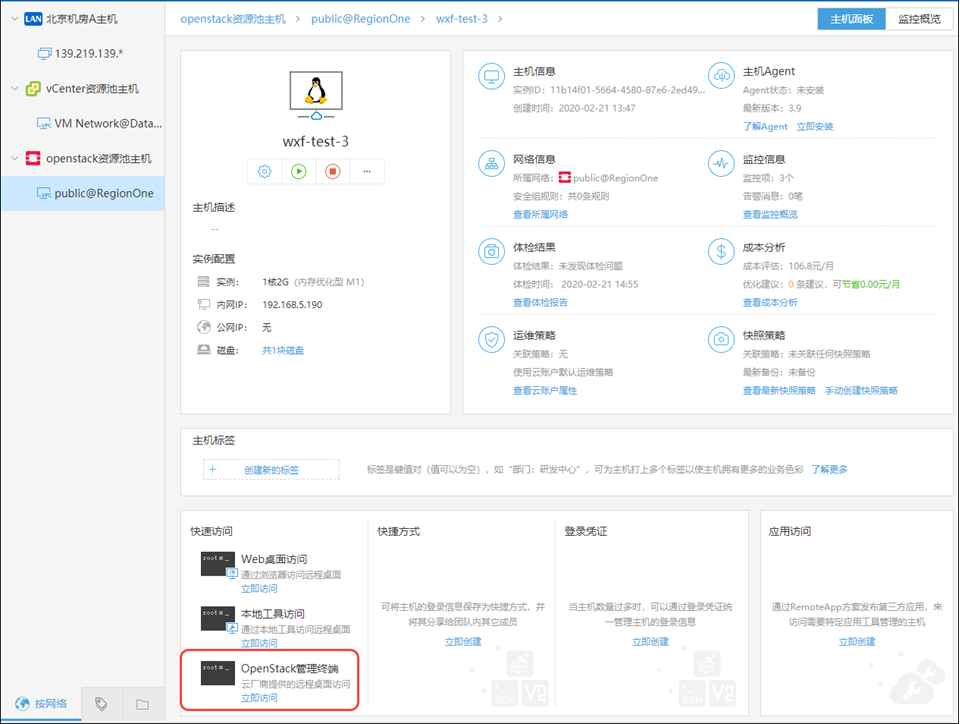Open the more actions ellipsis button
The height and width of the screenshot is (724, 960).
click(x=367, y=172)
